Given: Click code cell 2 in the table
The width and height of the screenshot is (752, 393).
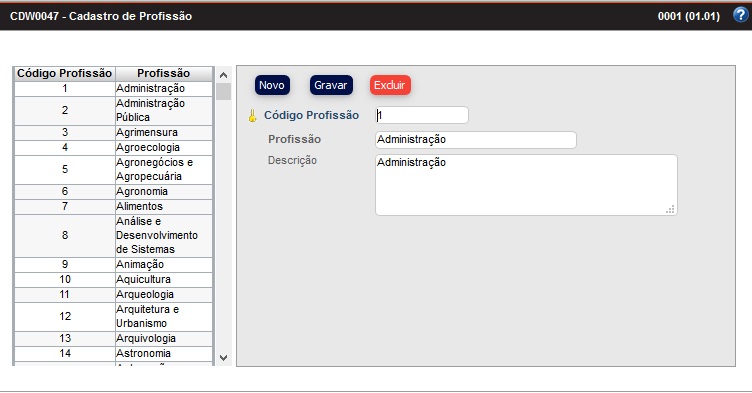Looking at the screenshot, I should 65,110.
